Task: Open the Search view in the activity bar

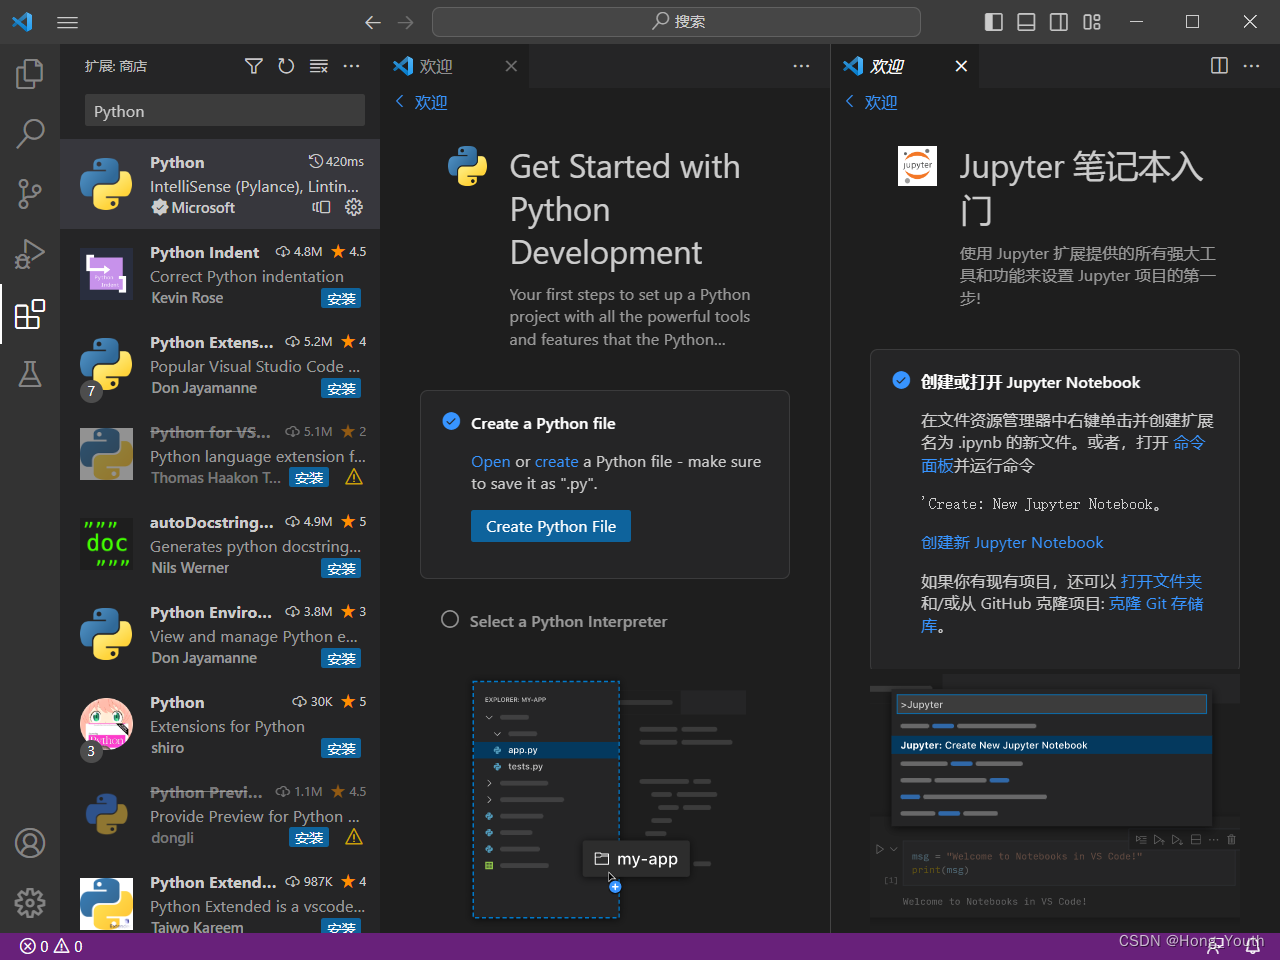Action: [x=30, y=133]
